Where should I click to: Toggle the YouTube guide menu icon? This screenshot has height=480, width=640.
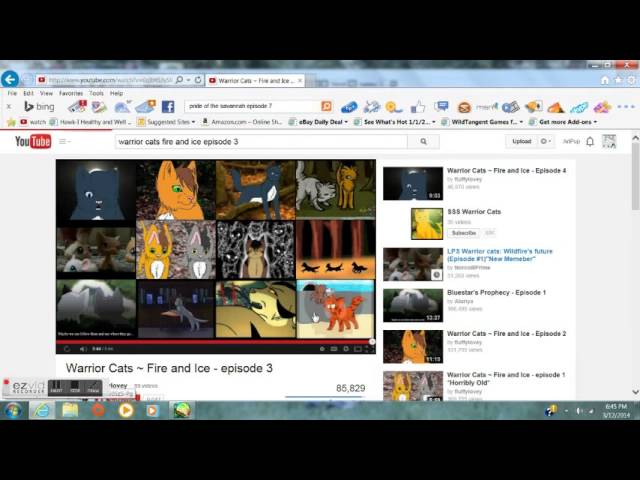pos(64,141)
